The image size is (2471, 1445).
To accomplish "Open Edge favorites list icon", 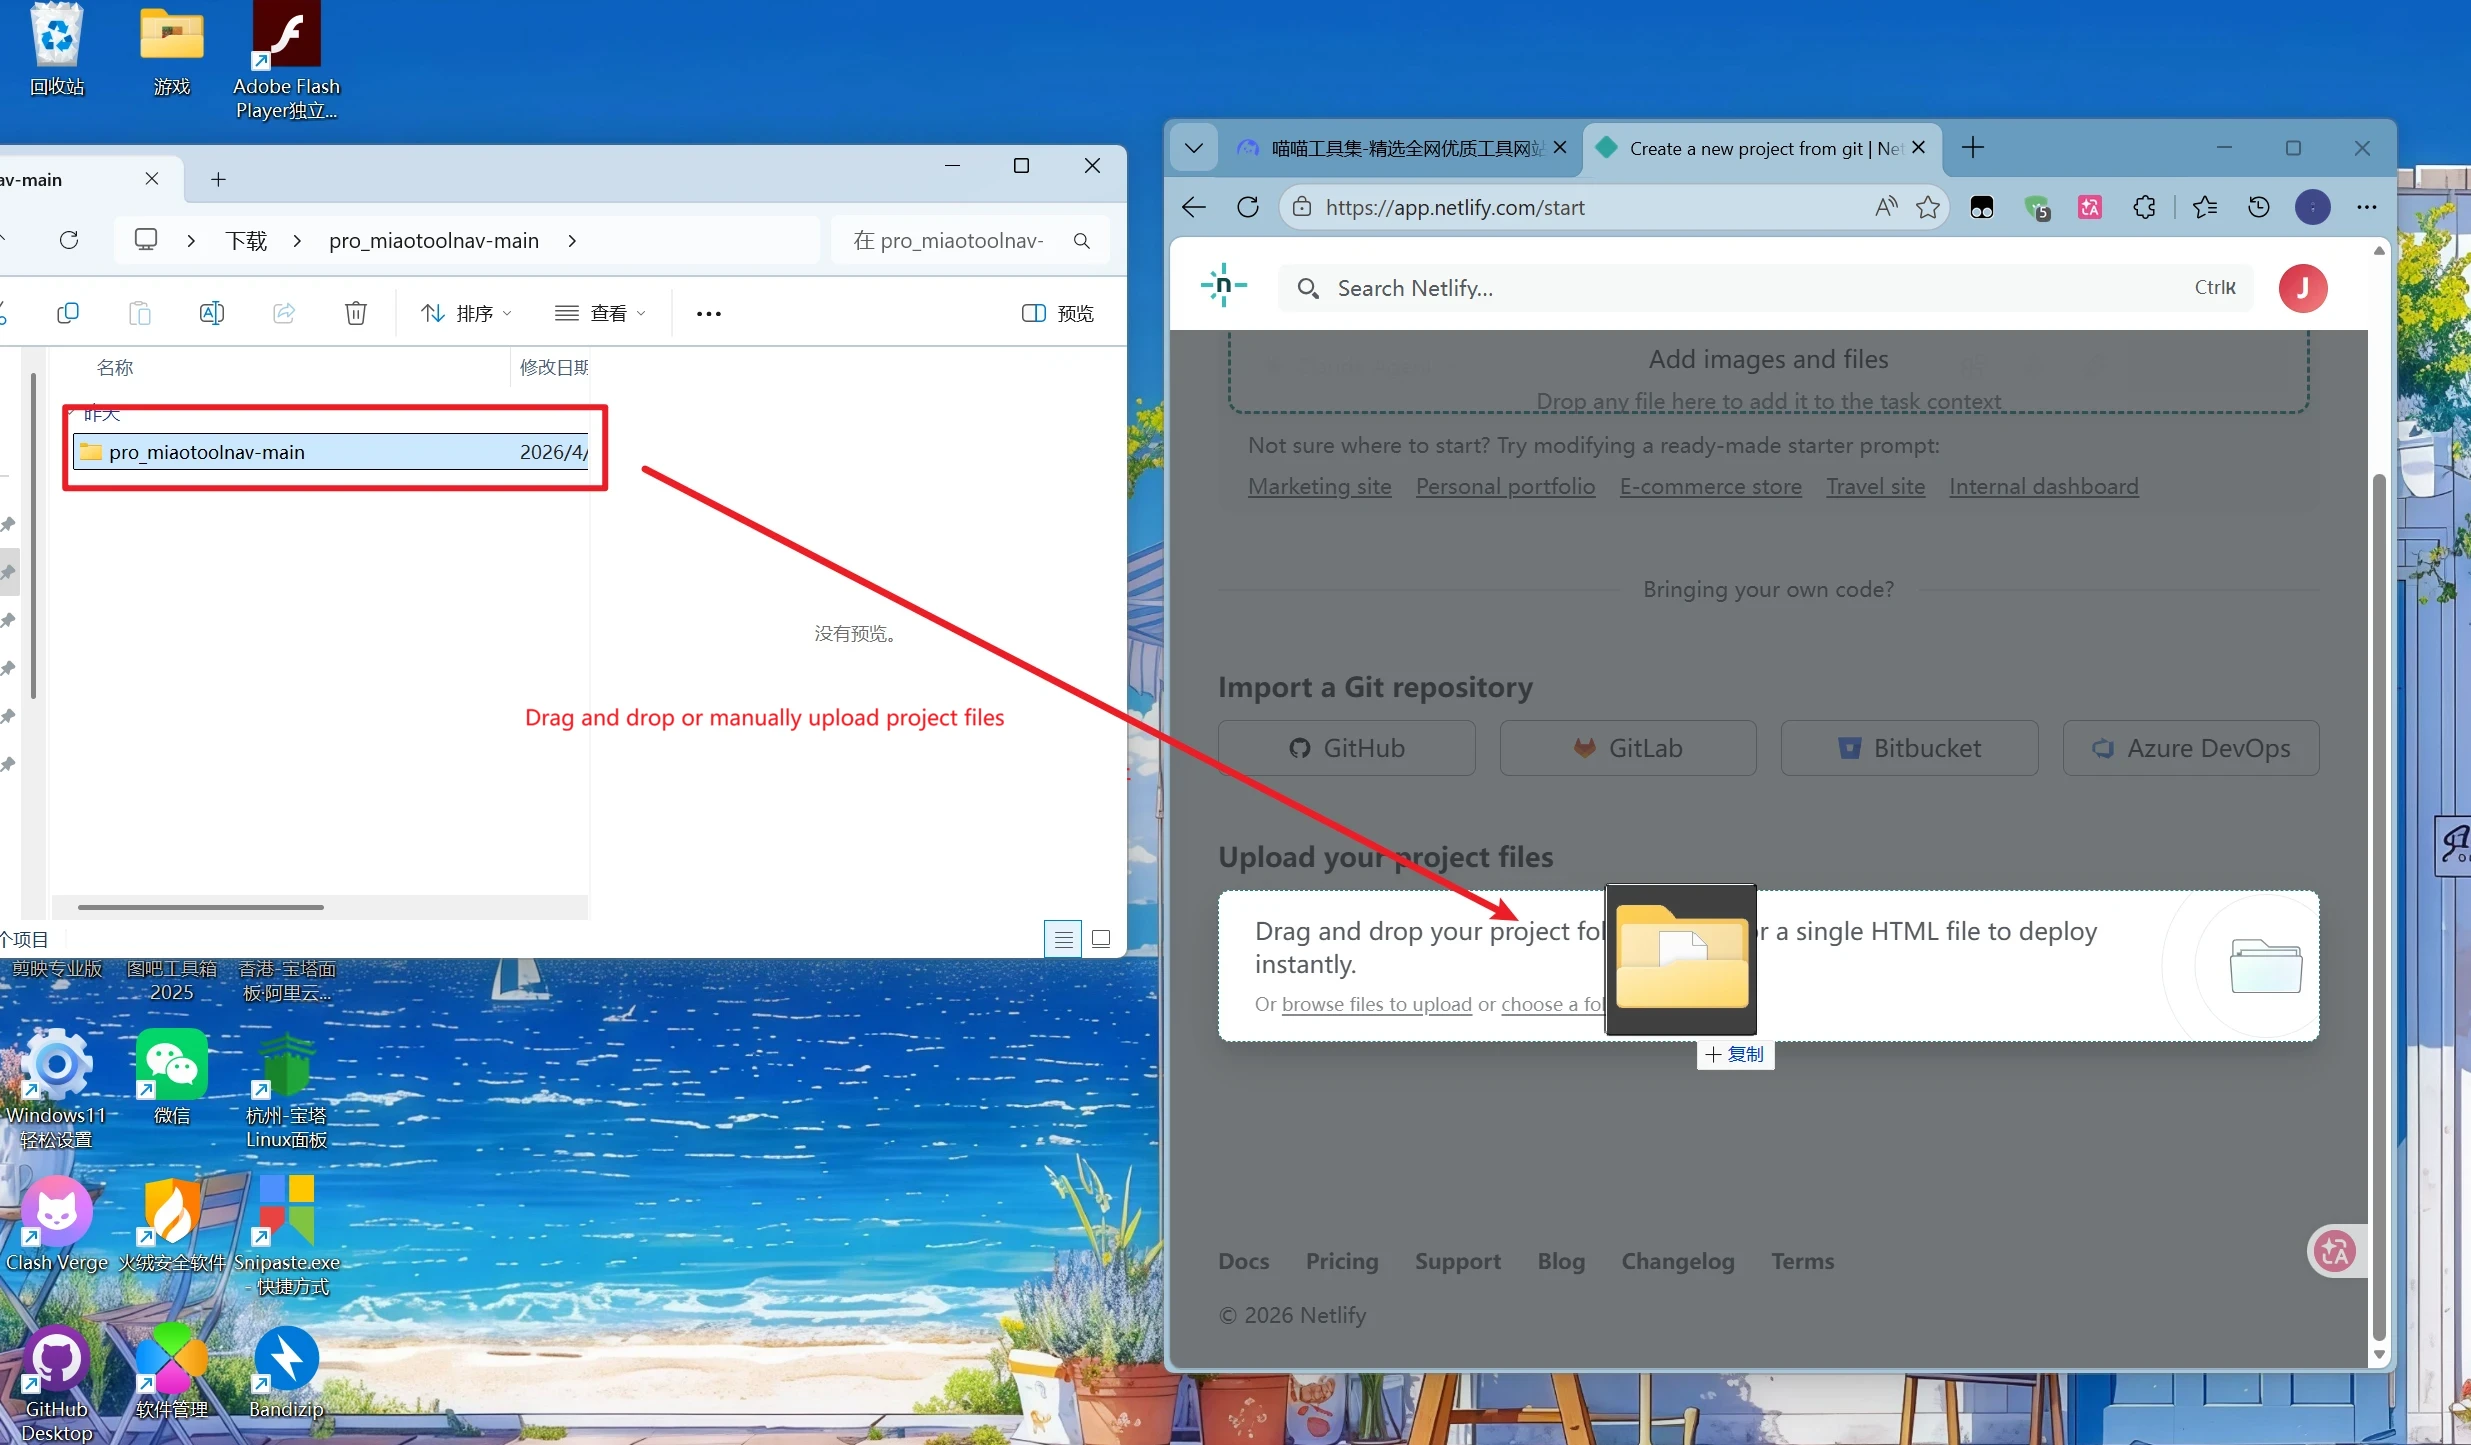I will pyautogui.click(x=2205, y=207).
